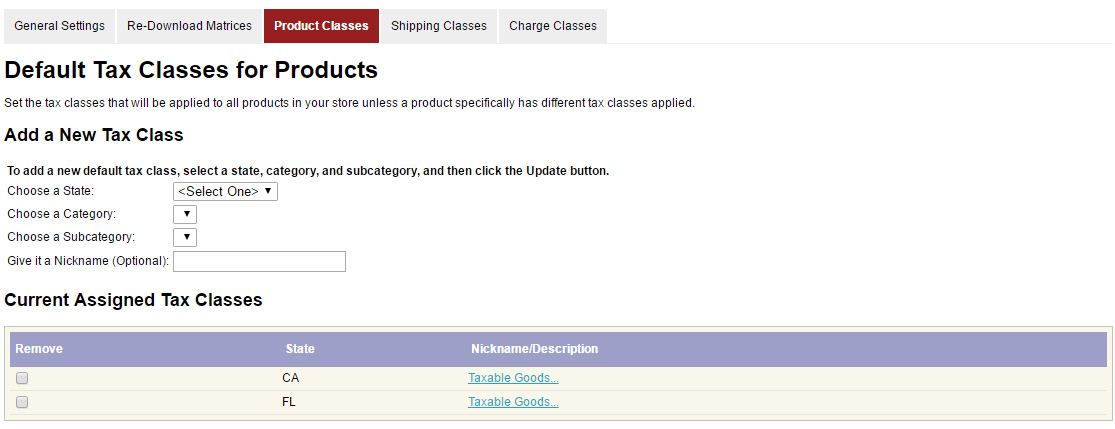
Task: Click the Nickname/Description column header
Action: pos(534,349)
